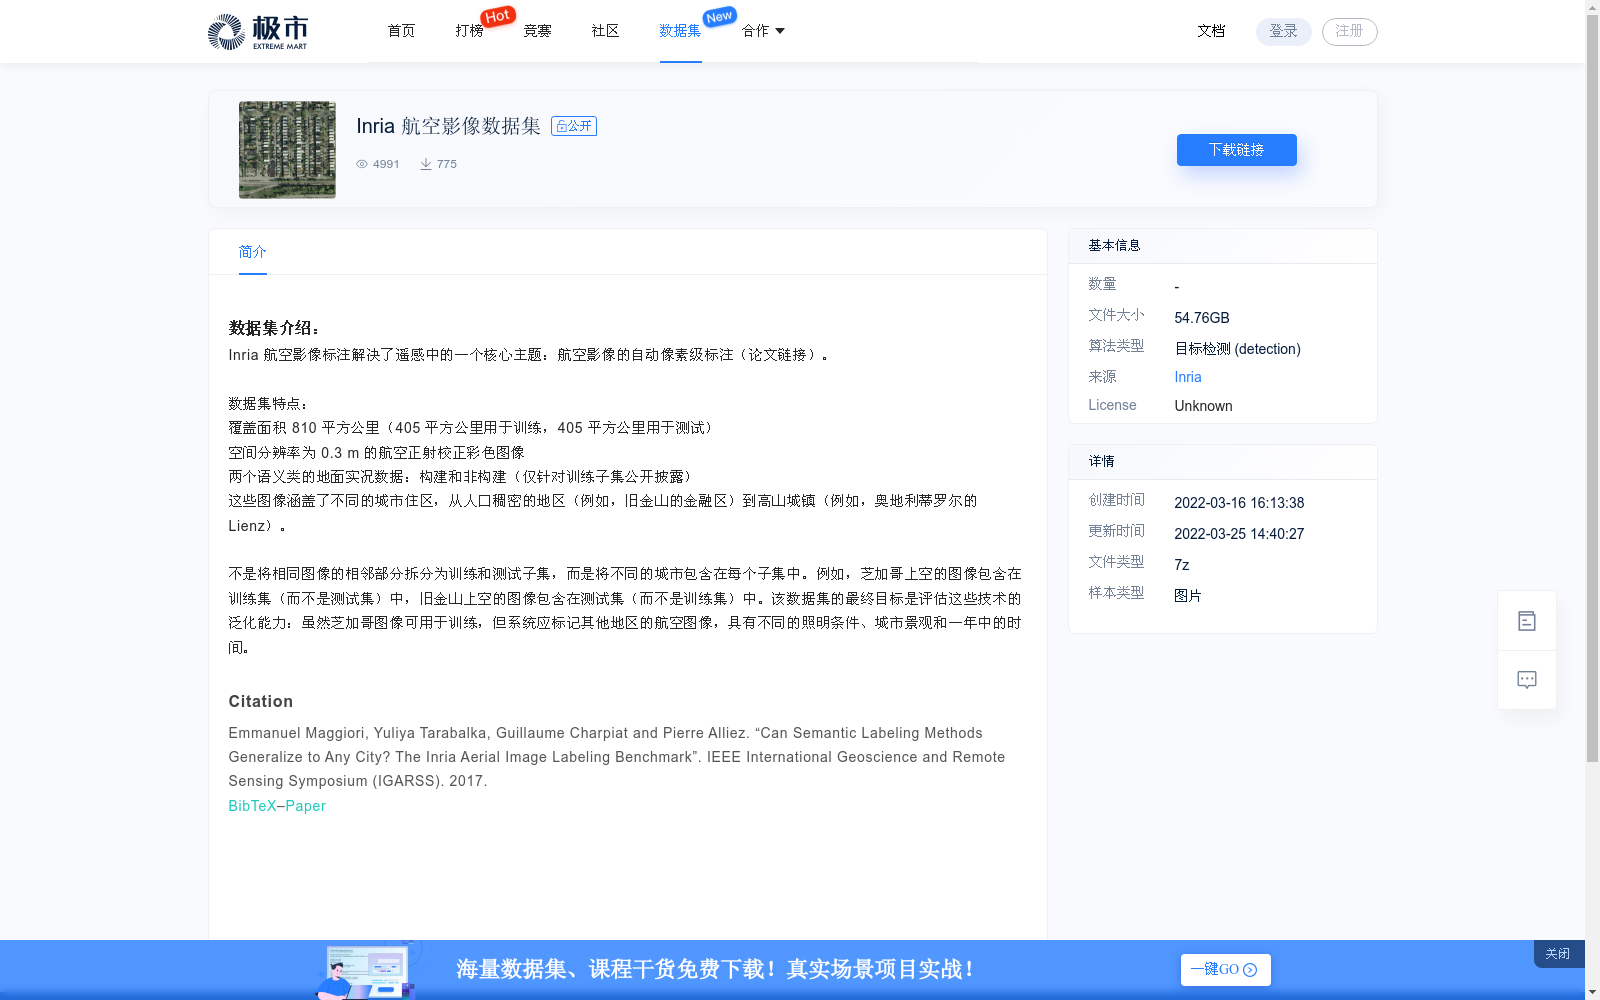Screen dimensions: 1600x1000
Task: Click the Hot badge on 打榜
Action: [x=498, y=16]
